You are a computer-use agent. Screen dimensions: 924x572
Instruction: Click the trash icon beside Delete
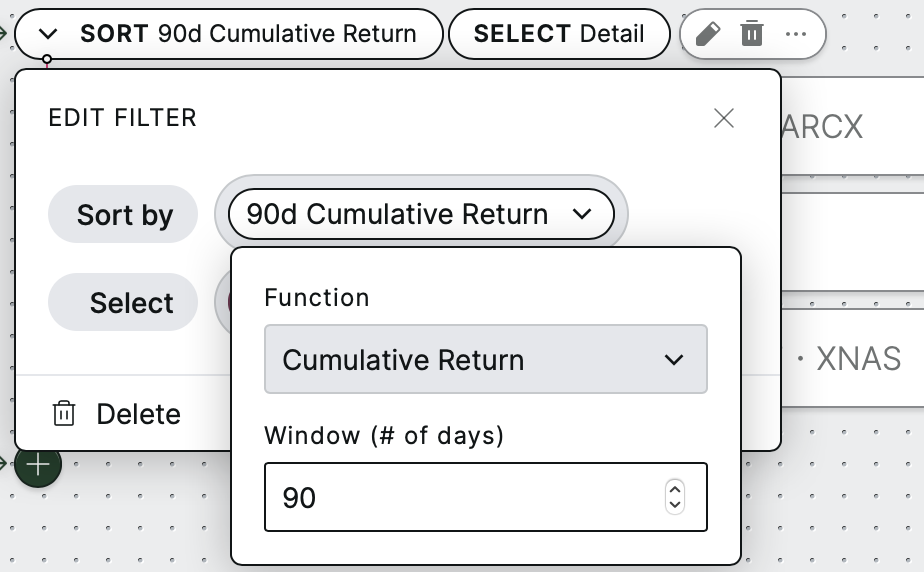(64, 414)
